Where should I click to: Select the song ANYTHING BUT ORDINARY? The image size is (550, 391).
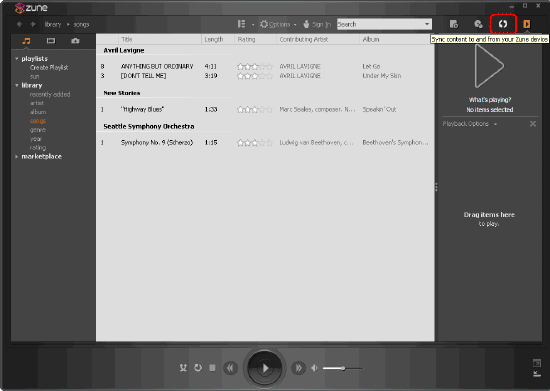pyautogui.click(x=157, y=66)
